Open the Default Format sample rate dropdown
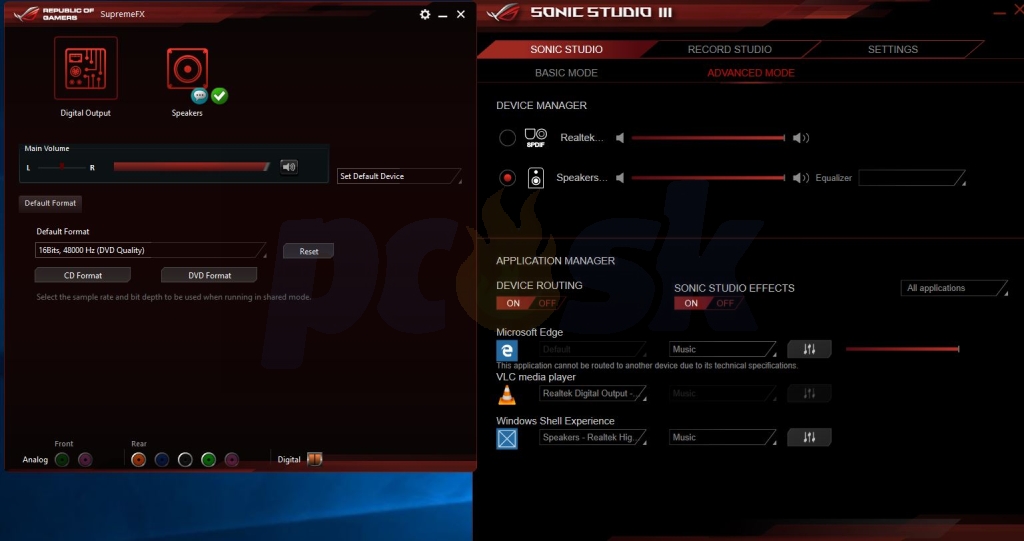Image resolution: width=1024 pixels, height=541 pixels. 150,250
